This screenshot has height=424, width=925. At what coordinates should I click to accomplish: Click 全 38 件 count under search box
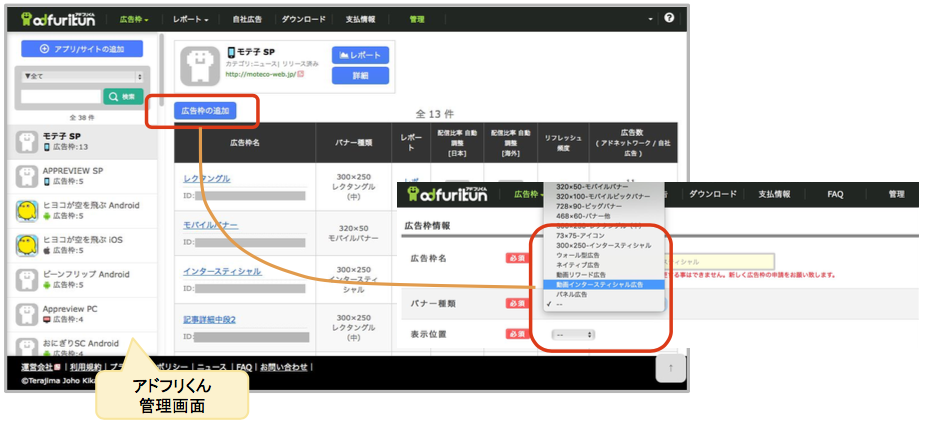81,117
